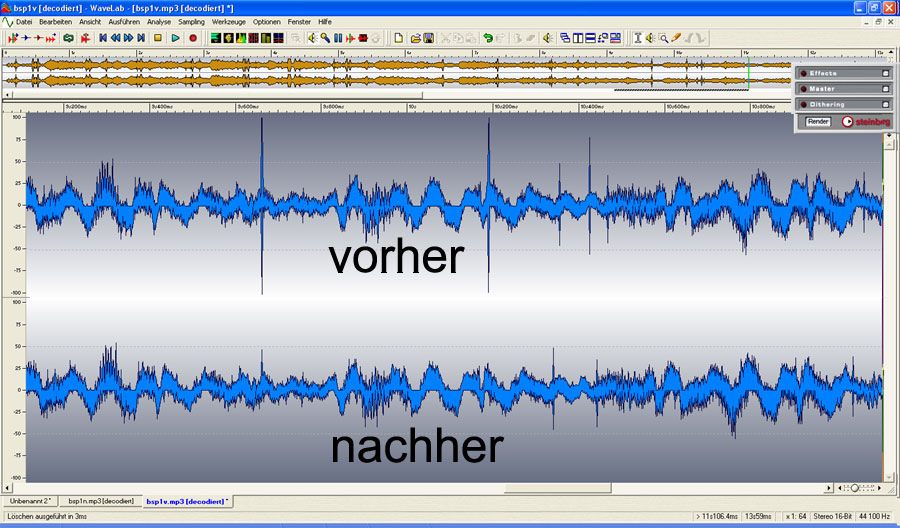Click the yellow Stop button
900x528 pixels.
tap(158, 38)
